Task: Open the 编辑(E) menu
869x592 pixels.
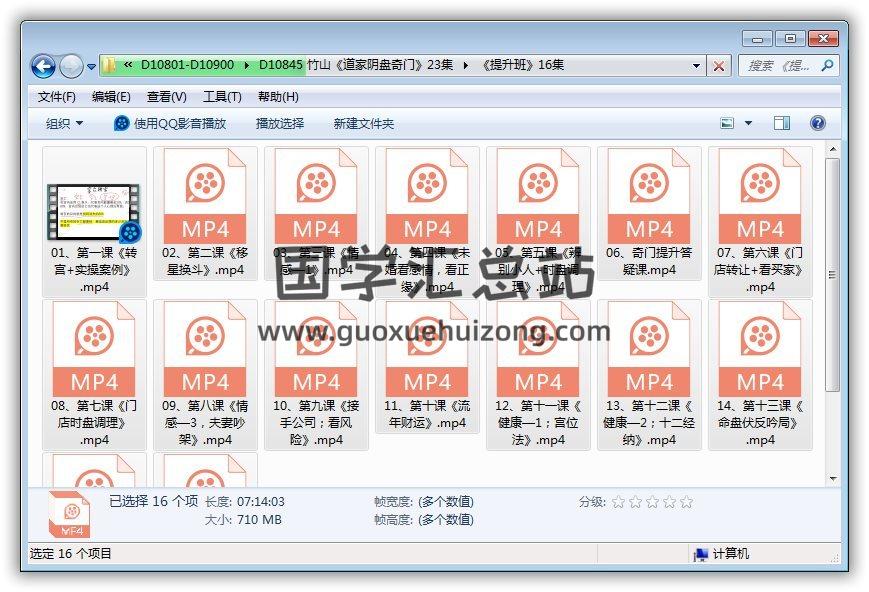Action: pos(111,97)
